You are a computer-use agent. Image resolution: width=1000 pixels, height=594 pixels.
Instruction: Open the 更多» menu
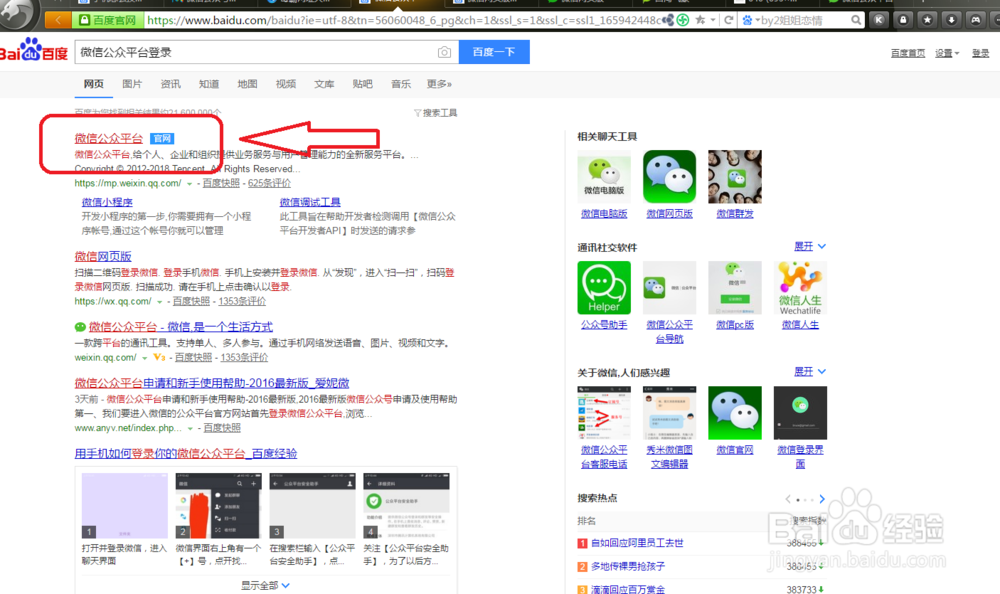439,84
